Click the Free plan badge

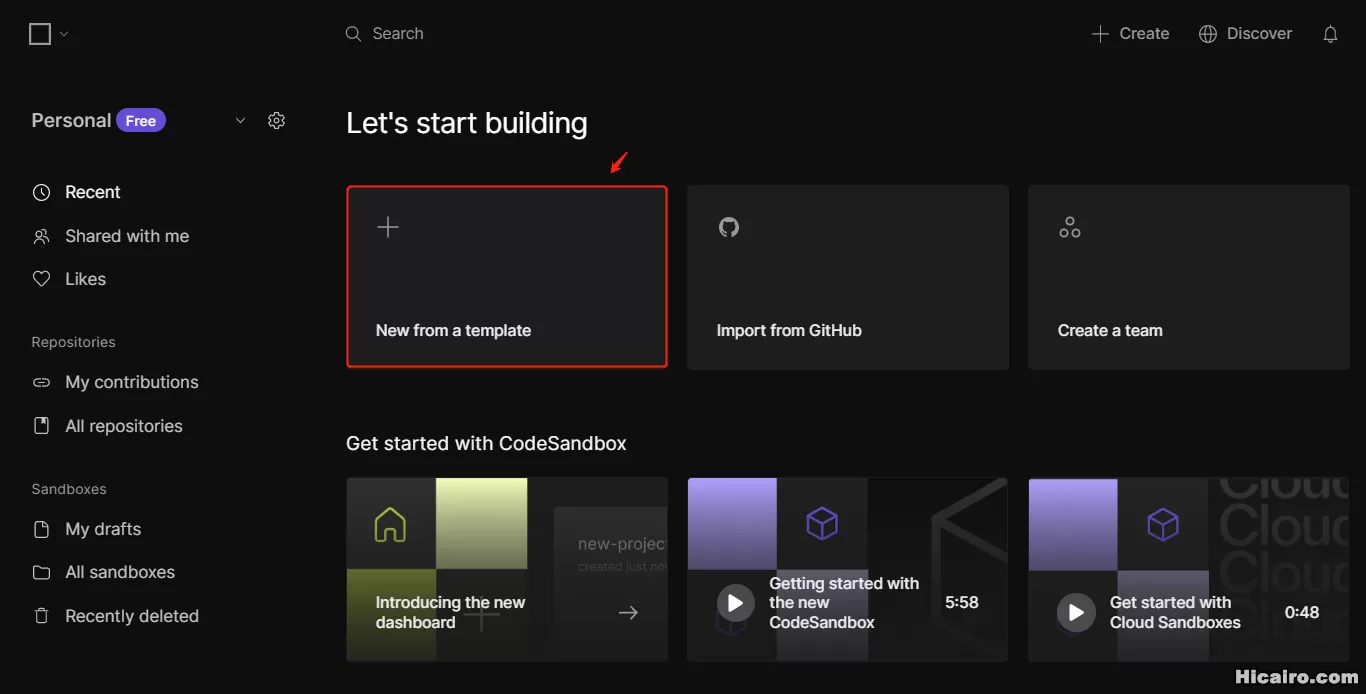click(141, 121)
